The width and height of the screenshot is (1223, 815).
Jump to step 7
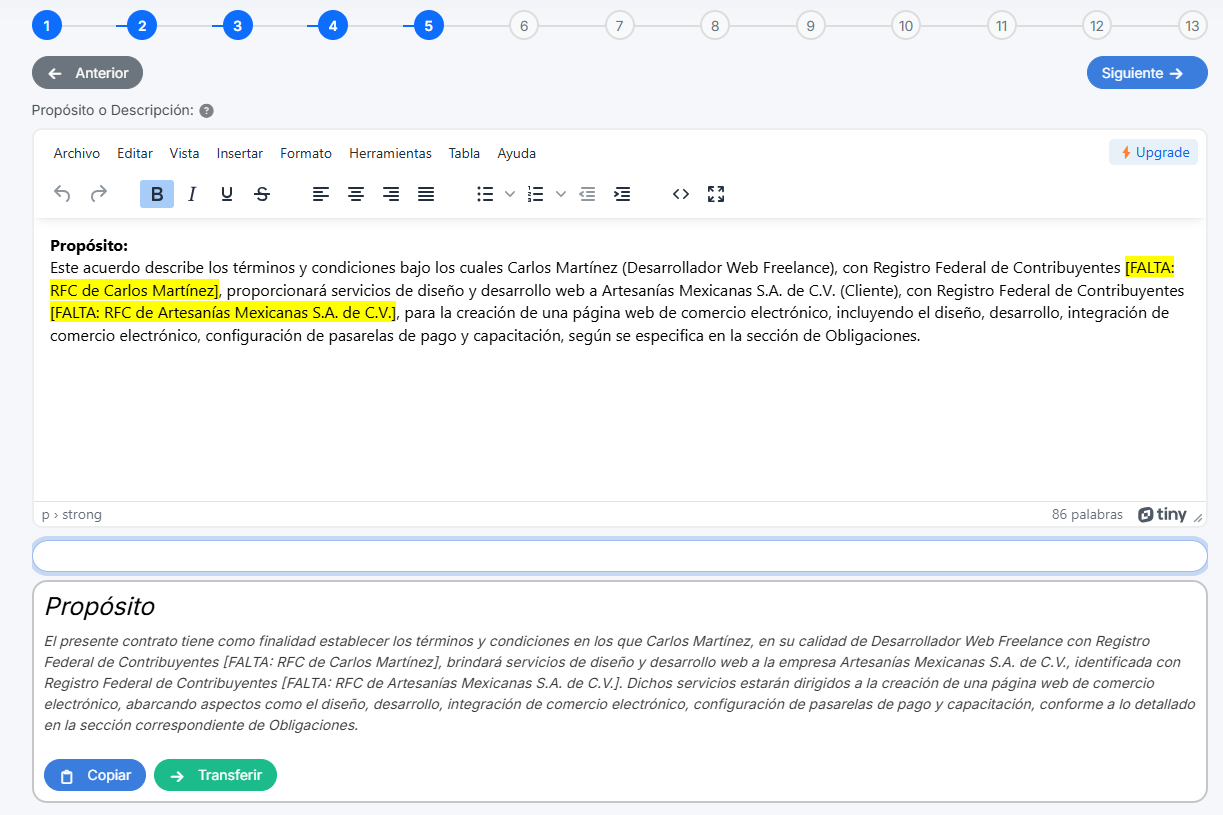point(619,25)
